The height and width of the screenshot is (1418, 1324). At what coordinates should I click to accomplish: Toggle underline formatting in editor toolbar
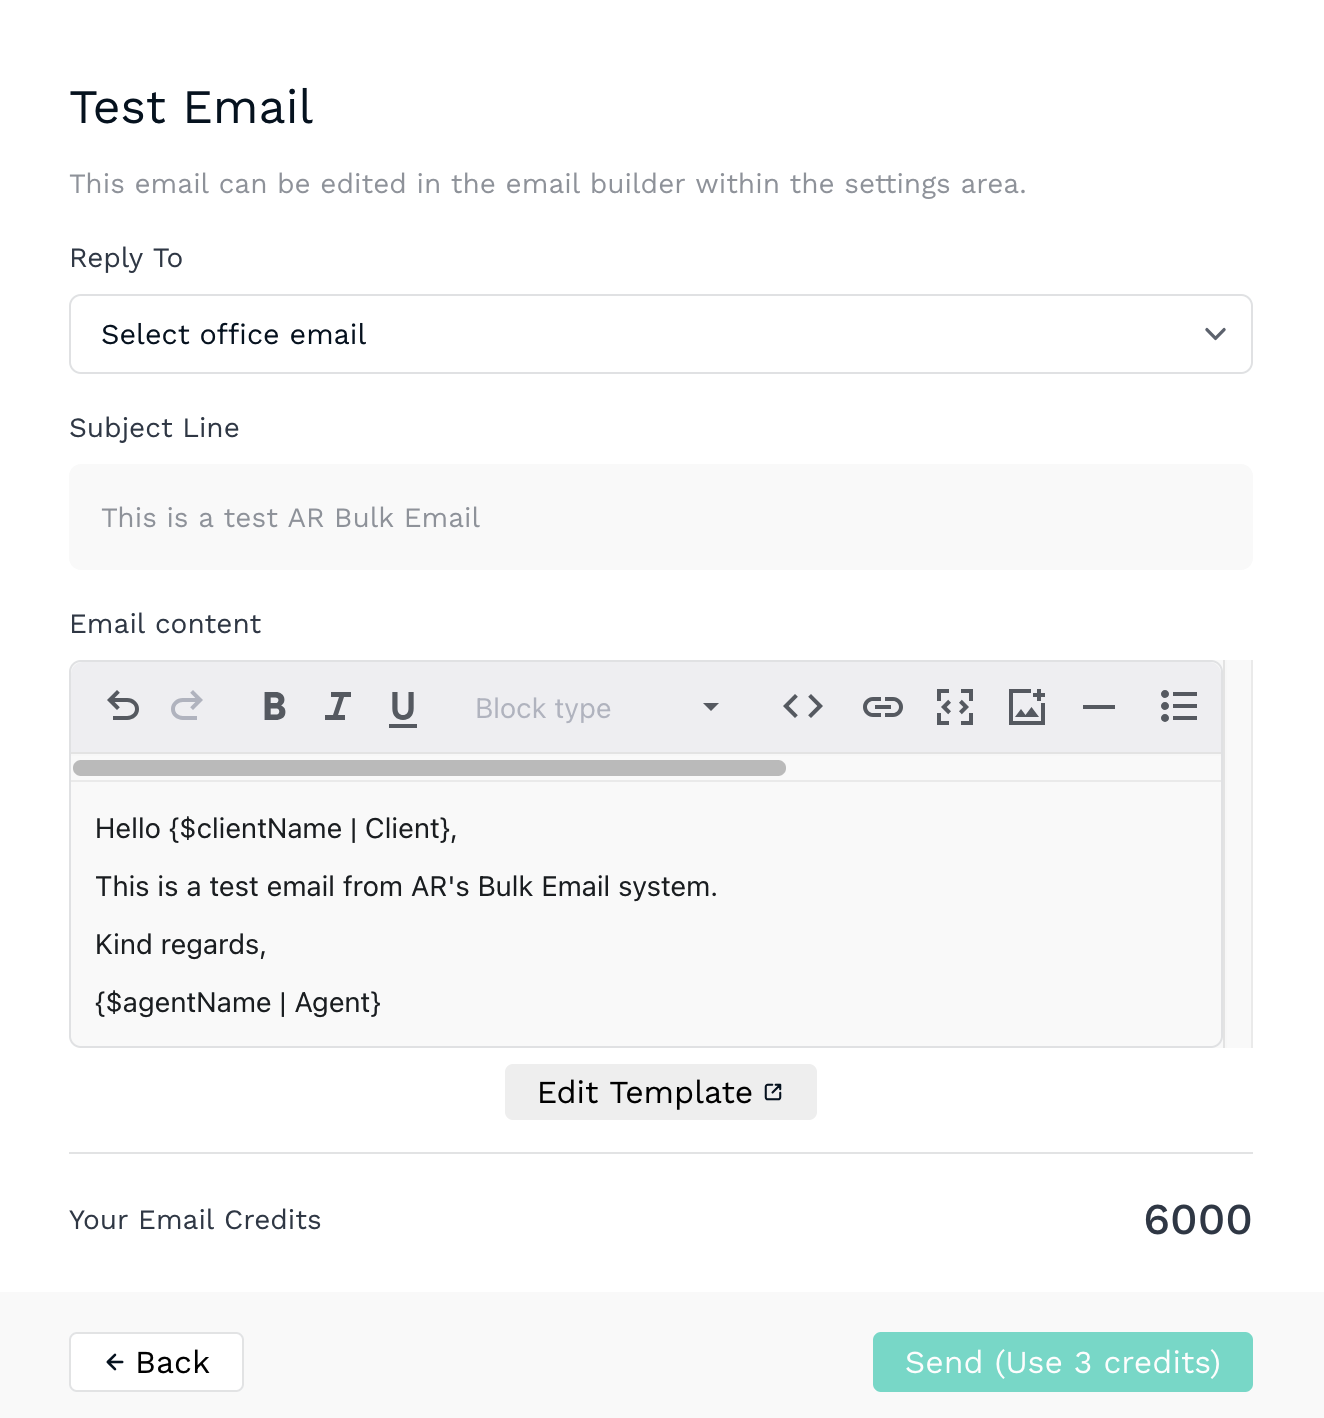[x=403, y=708]
